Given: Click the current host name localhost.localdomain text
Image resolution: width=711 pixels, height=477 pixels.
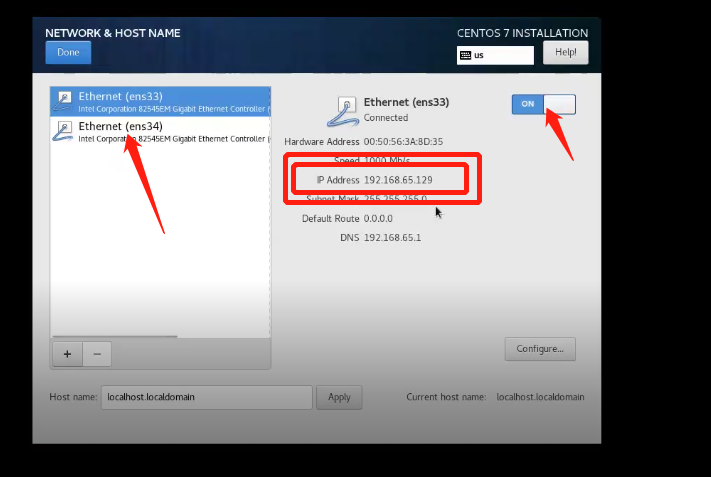Looking at the screenshot, I should point(540,397).
